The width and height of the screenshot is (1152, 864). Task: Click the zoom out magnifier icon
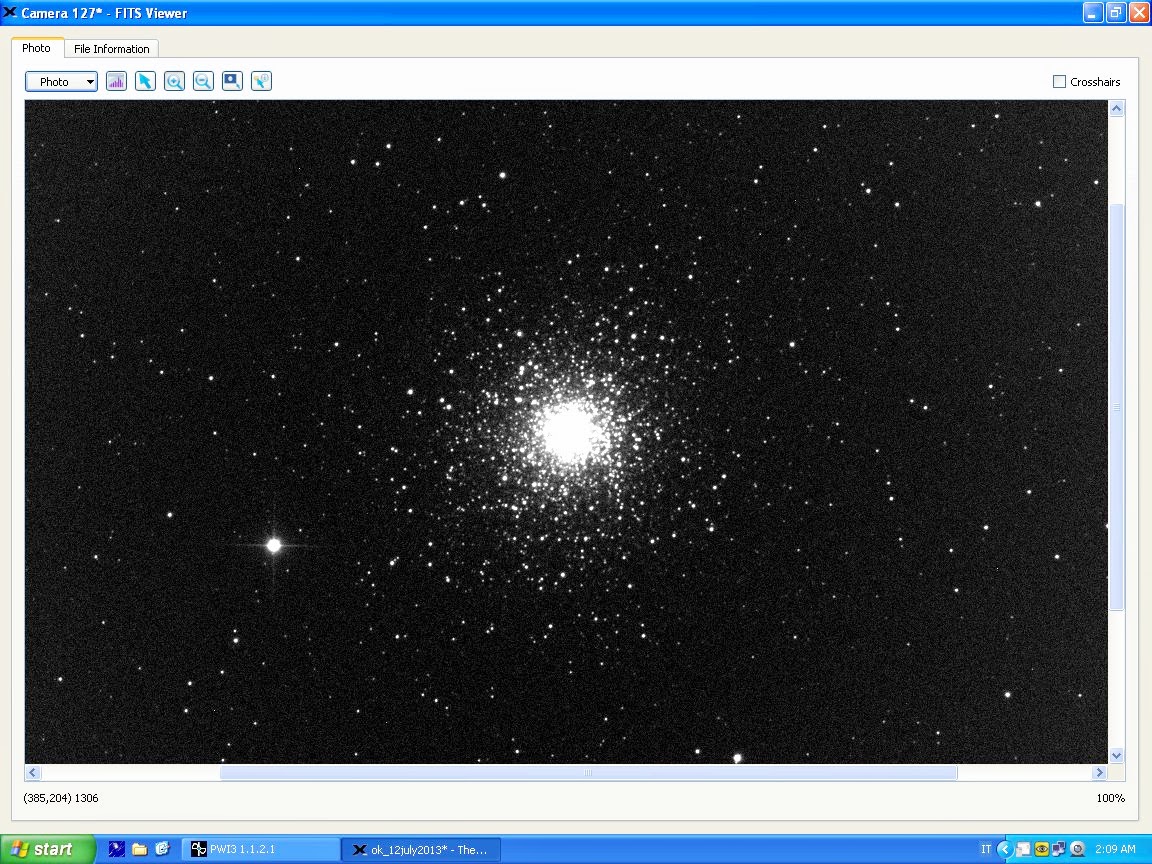tap(203, 82)
